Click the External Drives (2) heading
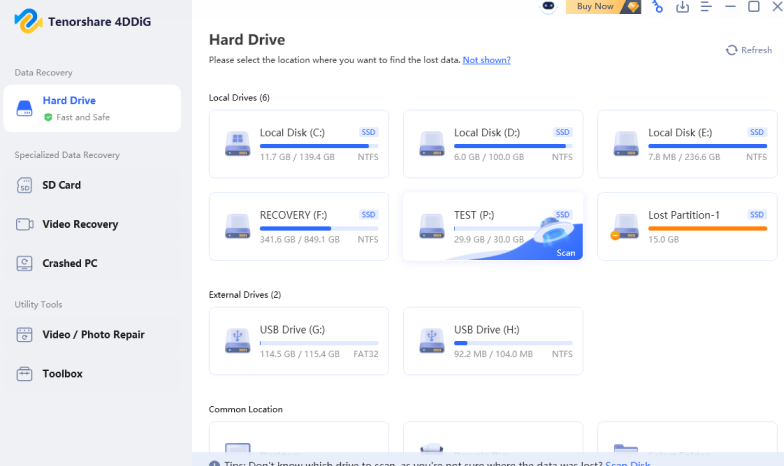 point(245,294)
